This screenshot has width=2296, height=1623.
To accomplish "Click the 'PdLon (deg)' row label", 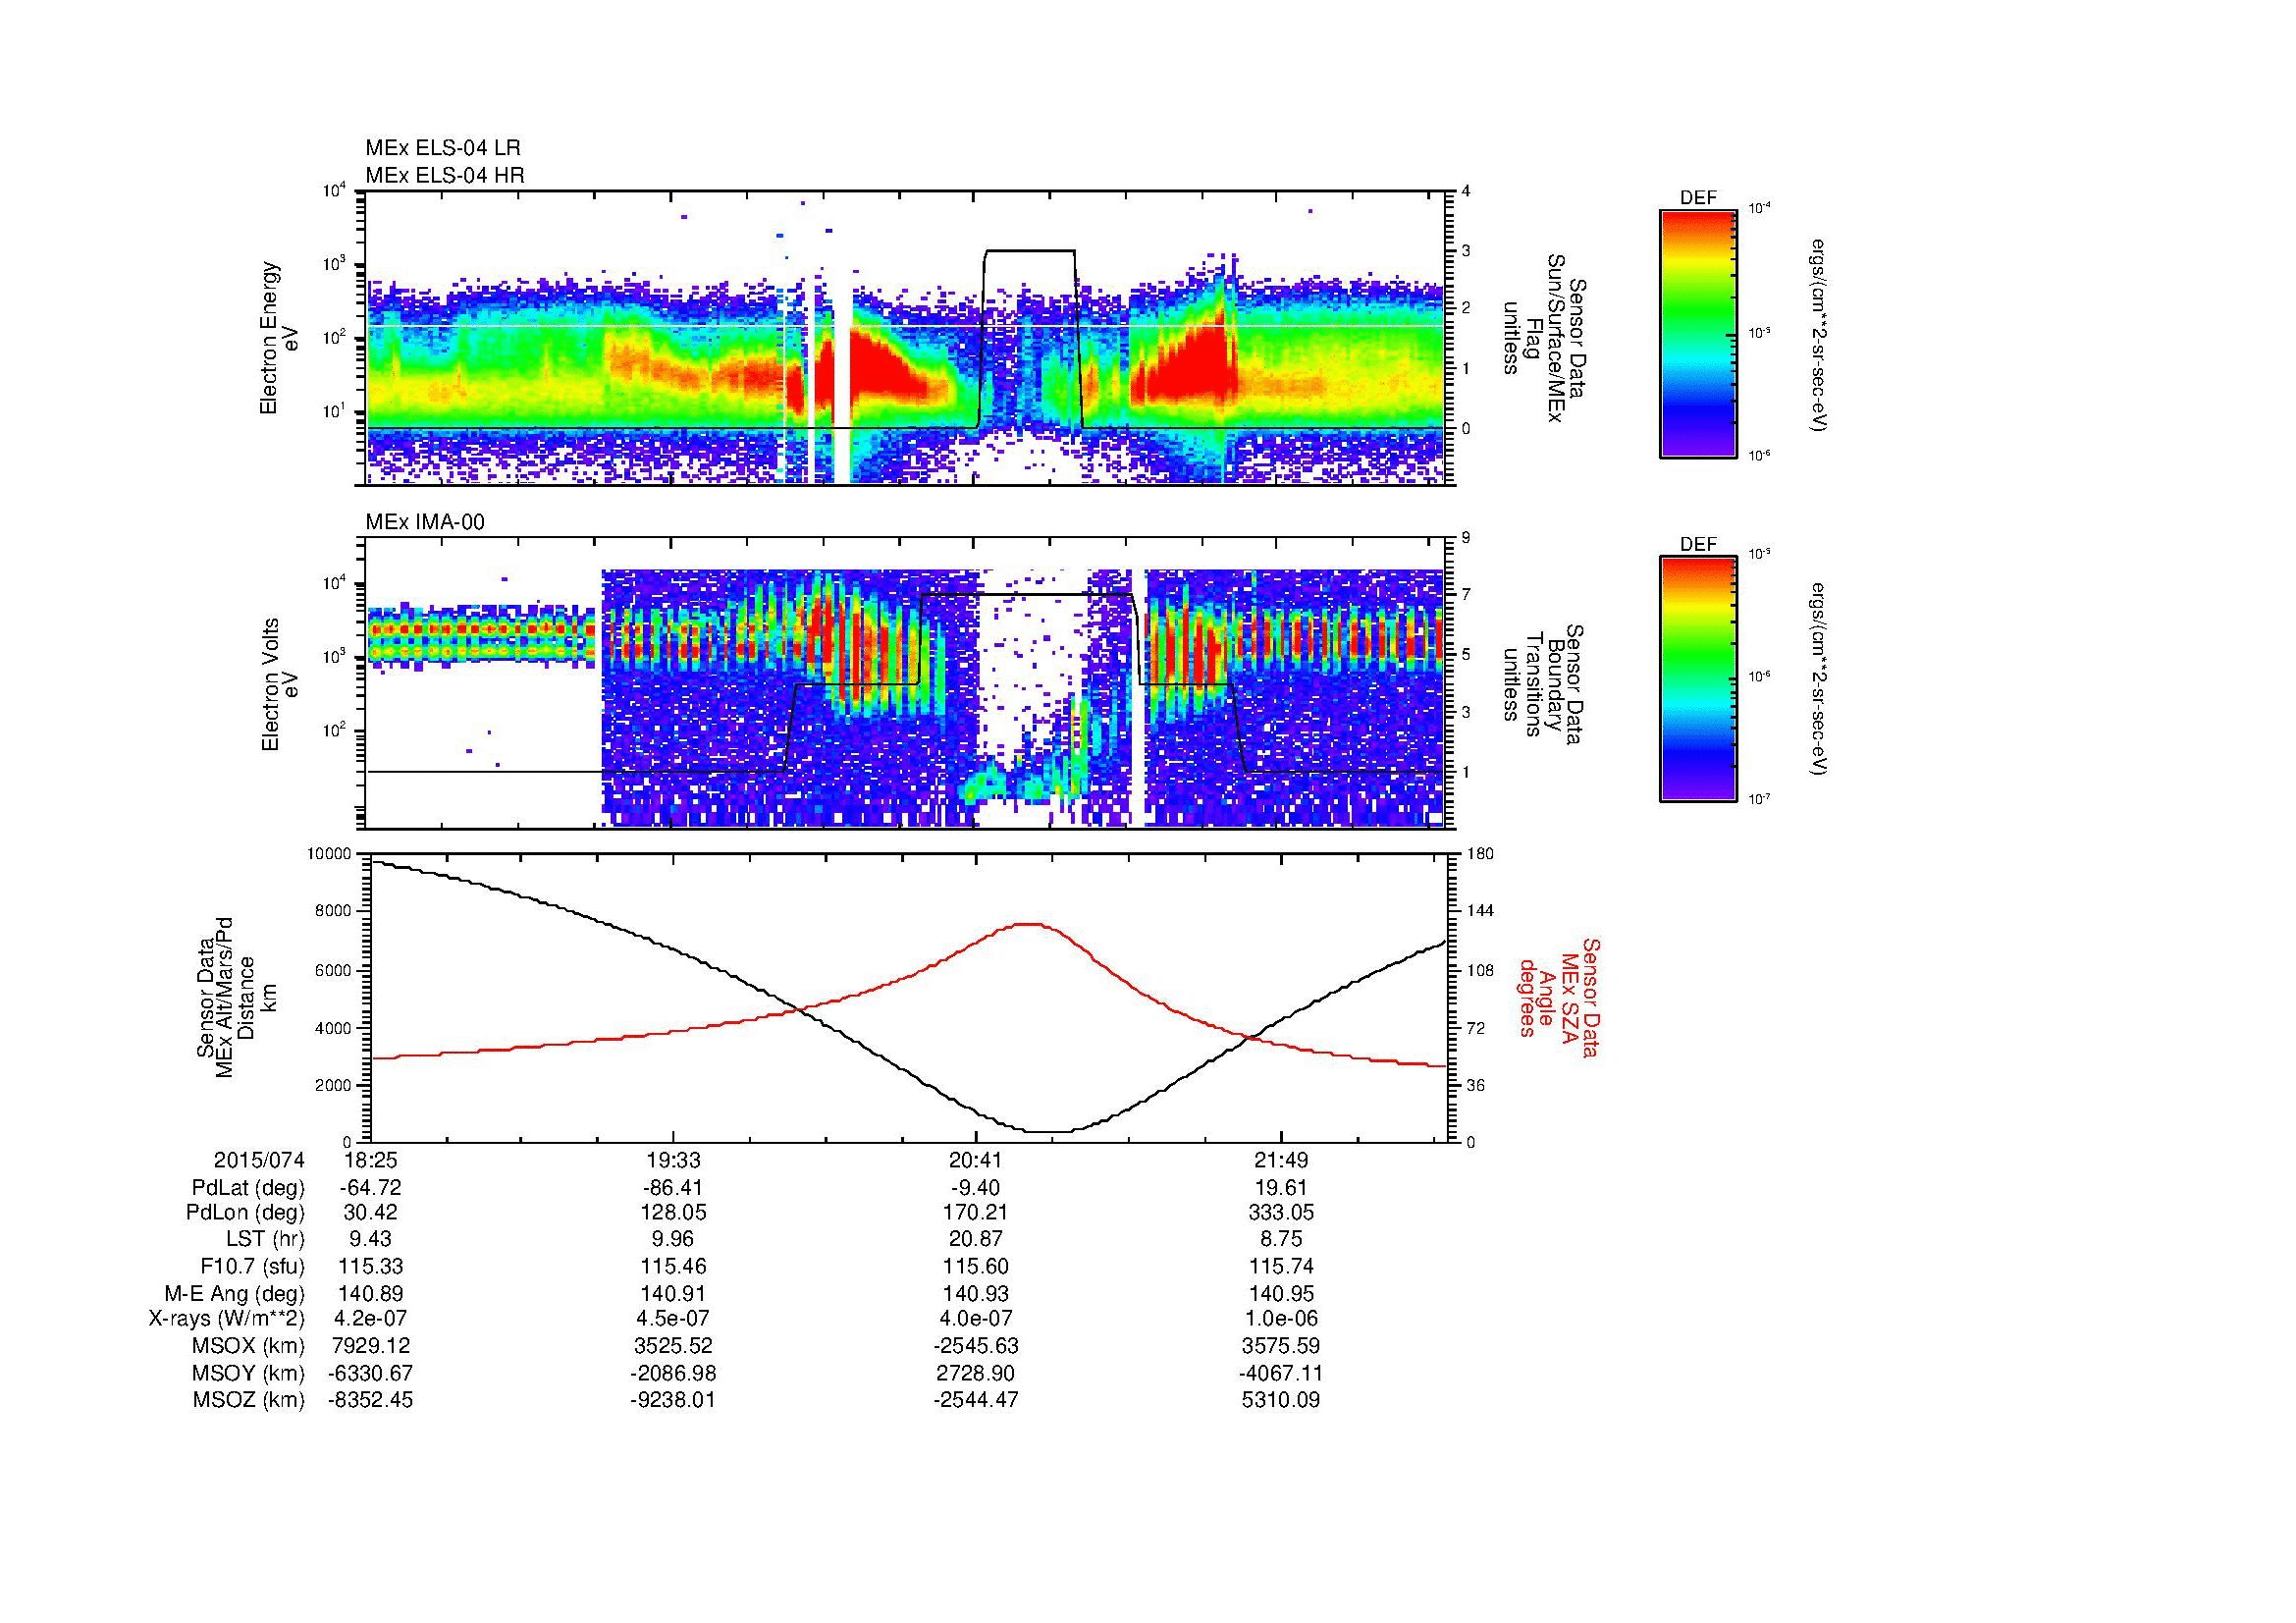I will [x=247, y=1213].
